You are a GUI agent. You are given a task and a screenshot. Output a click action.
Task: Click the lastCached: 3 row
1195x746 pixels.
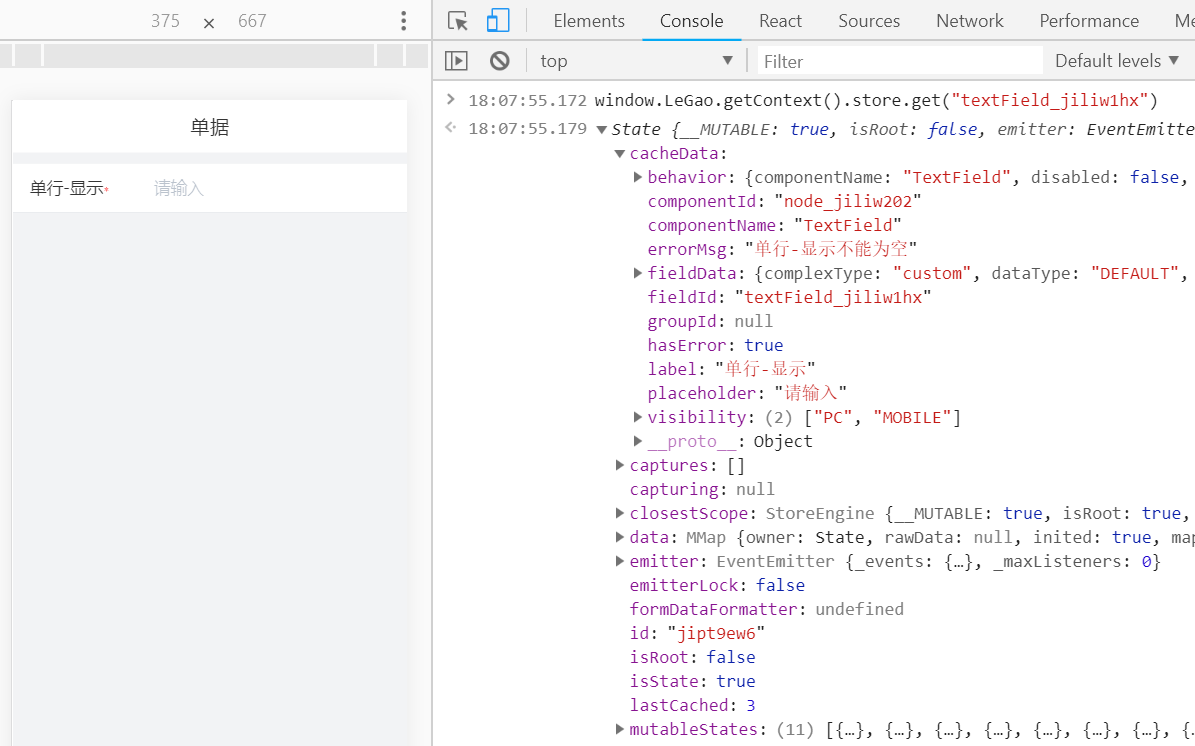(x=692, y=705)
